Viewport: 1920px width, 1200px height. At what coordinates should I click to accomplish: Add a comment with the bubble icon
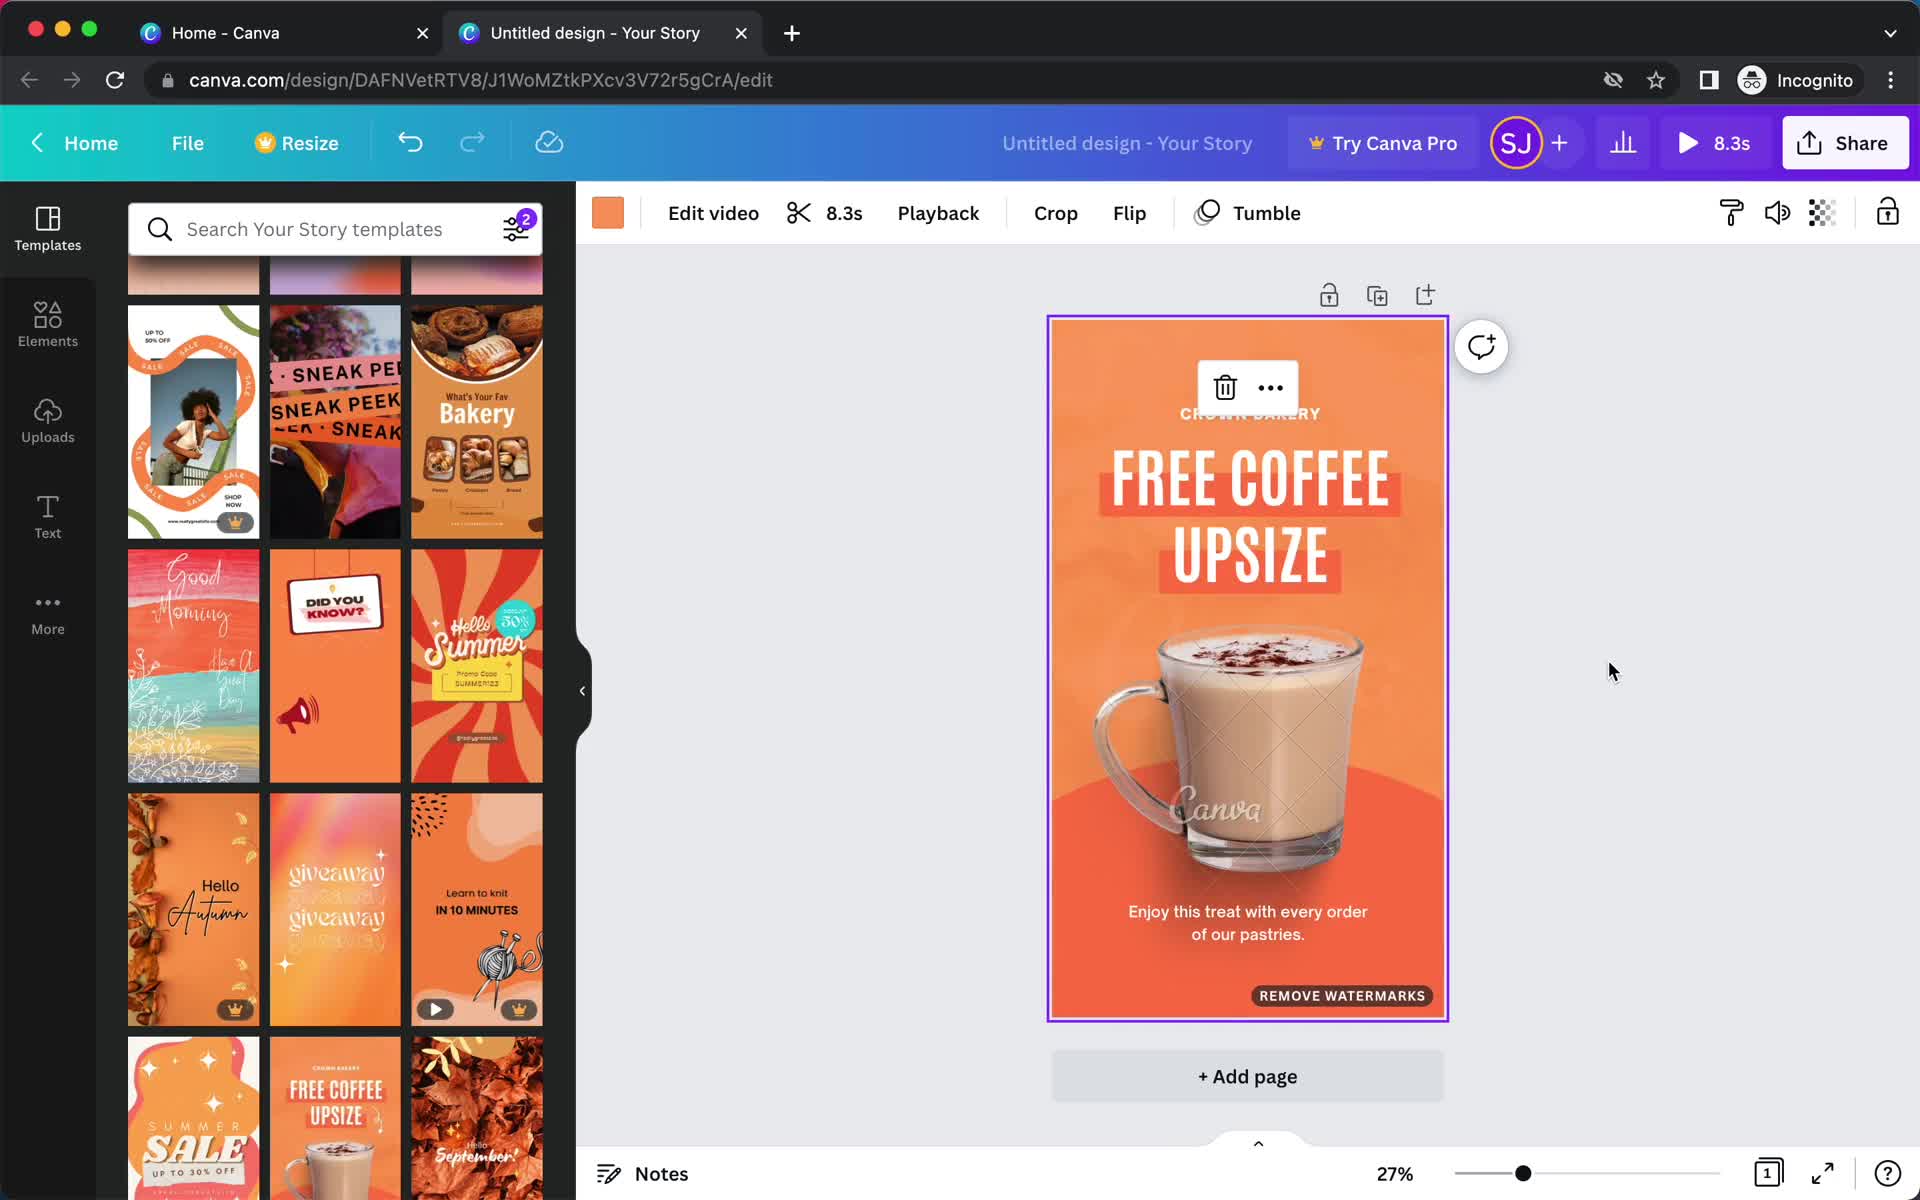pos(1481,347)
